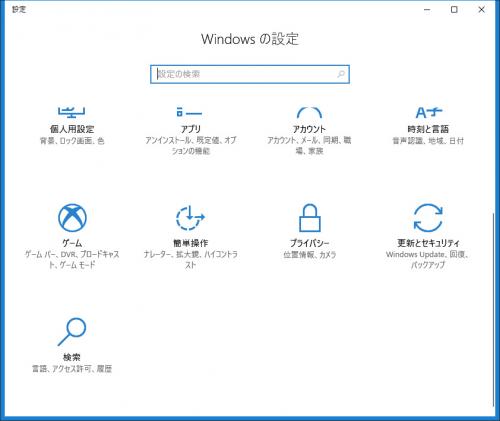
Task: Open the 更新とセキュリティ sync arrows icon
Action: click(428, 218)
